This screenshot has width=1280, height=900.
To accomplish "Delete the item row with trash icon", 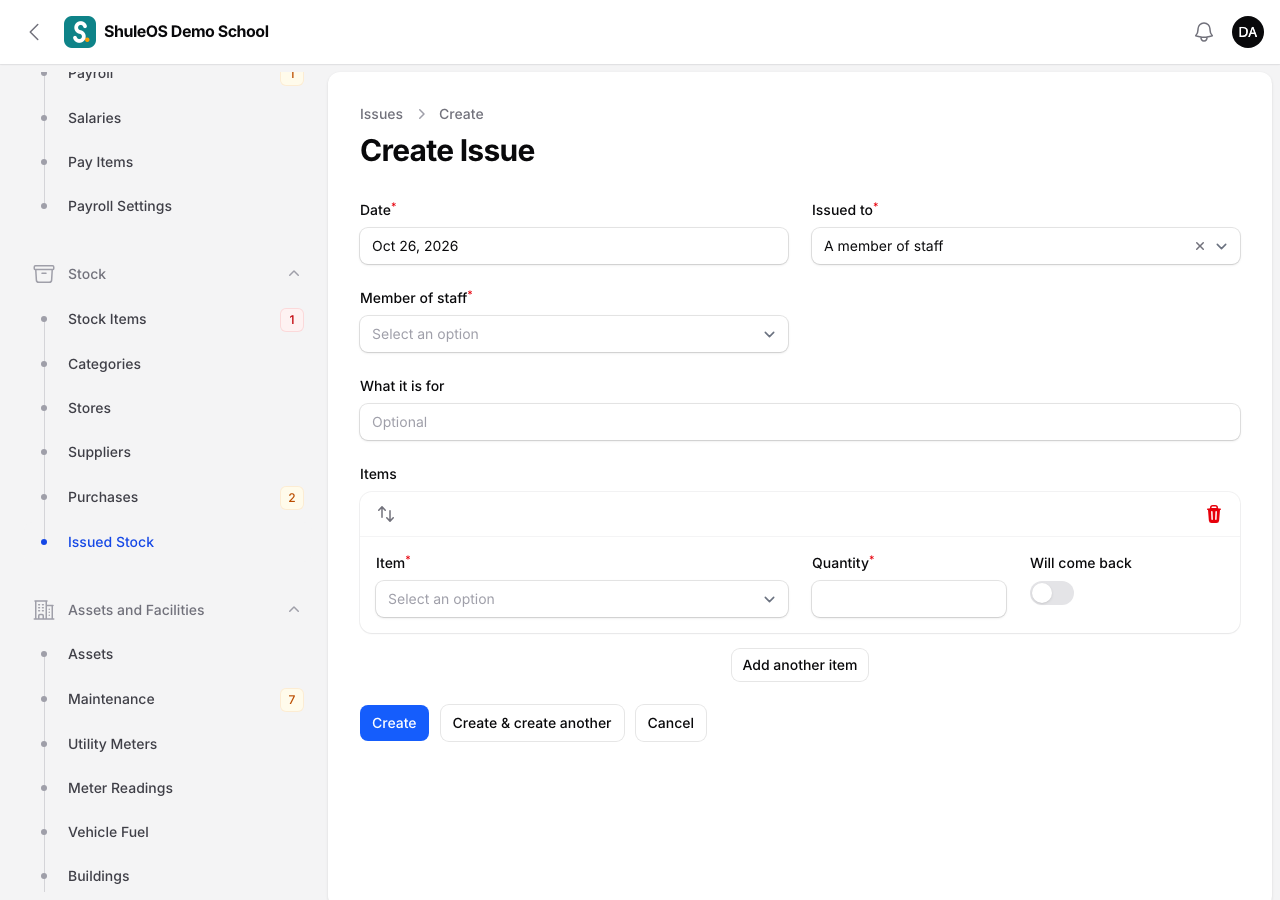I will coord(1214,514).
